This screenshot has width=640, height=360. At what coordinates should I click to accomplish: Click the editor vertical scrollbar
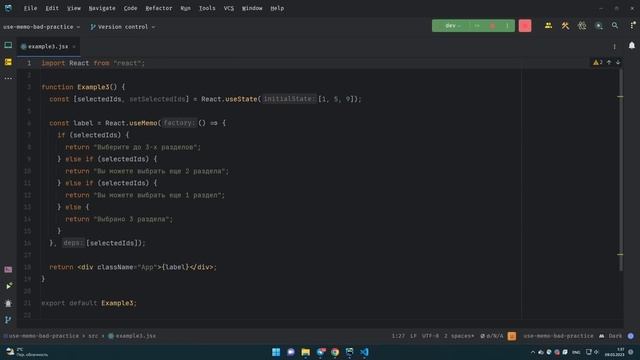point(621,170)
